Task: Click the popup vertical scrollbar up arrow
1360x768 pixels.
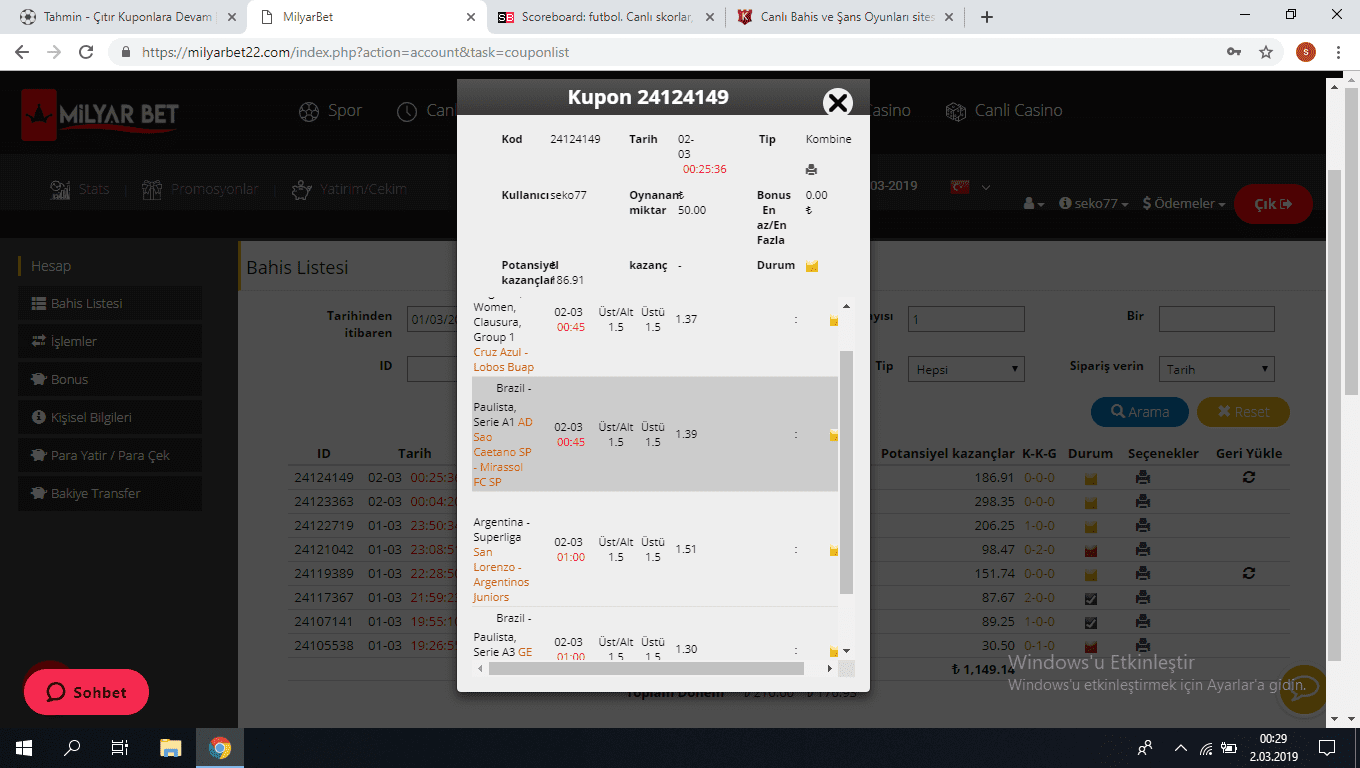Action: [x=846, y=306]
